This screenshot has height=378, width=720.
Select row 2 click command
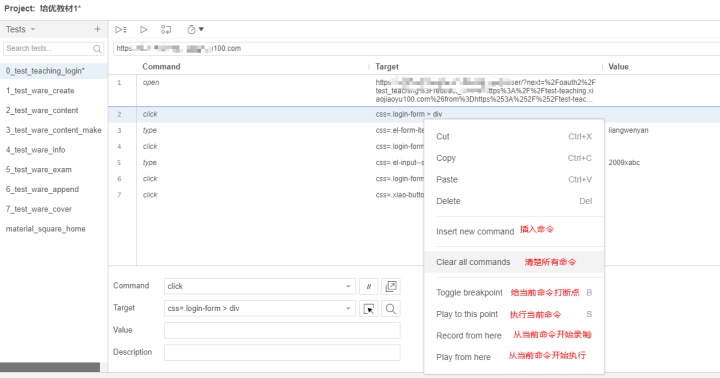[414, 114]
